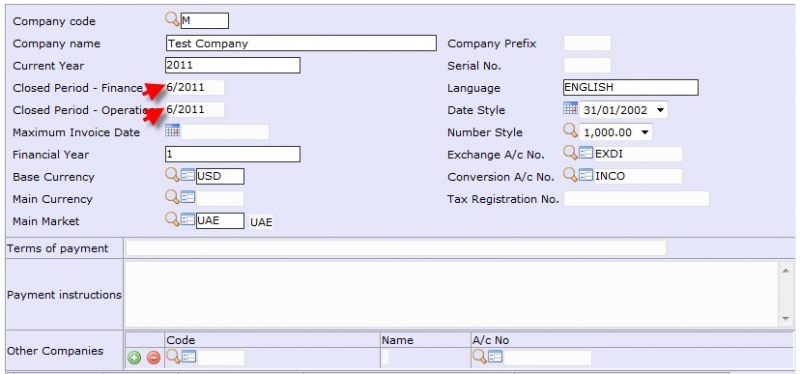This screenshot has width=800, height=374.
Task: Click the Payment instructions text area
Action: click(x=452, y=294)
